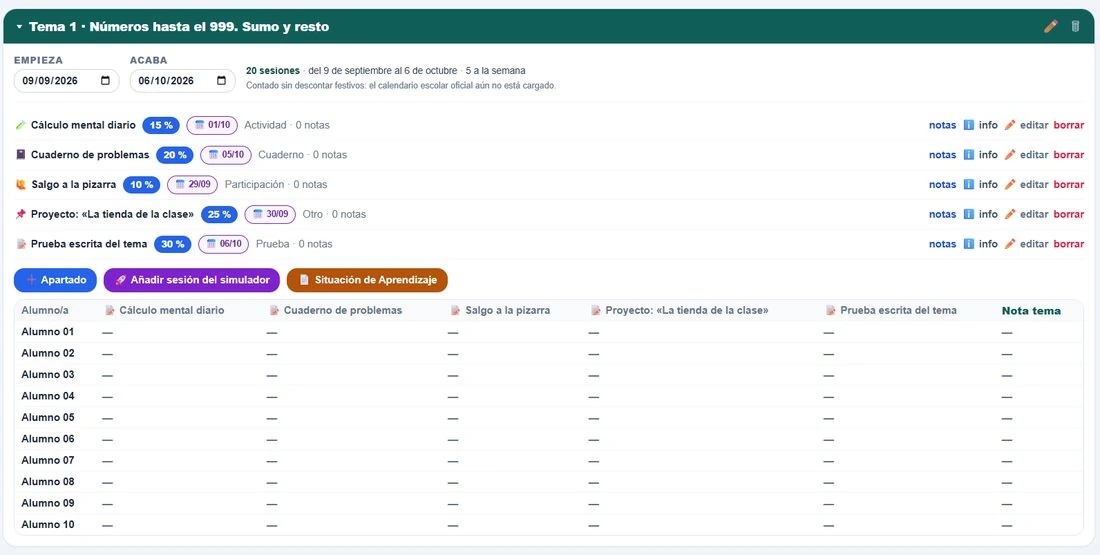Click Cuaderno de problemas table column header

click(x=336, y=310)
